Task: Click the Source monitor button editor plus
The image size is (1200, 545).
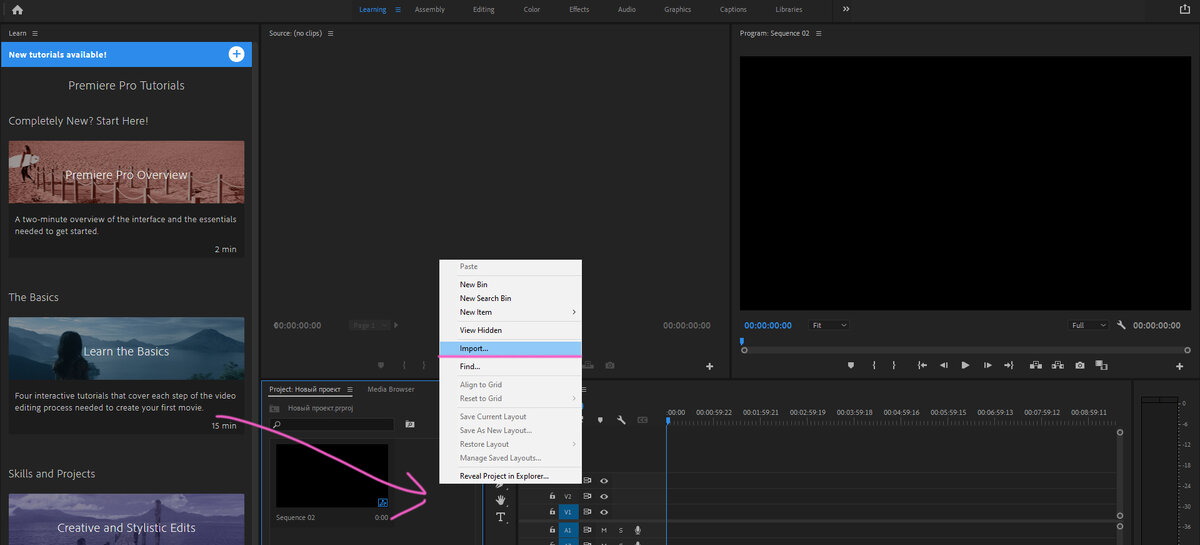Action: point(710,366)
